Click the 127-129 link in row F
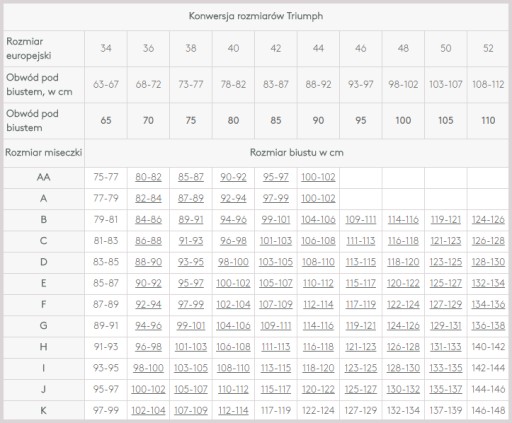This screenshot has width=512, height=423. click(x=446, y=304)
